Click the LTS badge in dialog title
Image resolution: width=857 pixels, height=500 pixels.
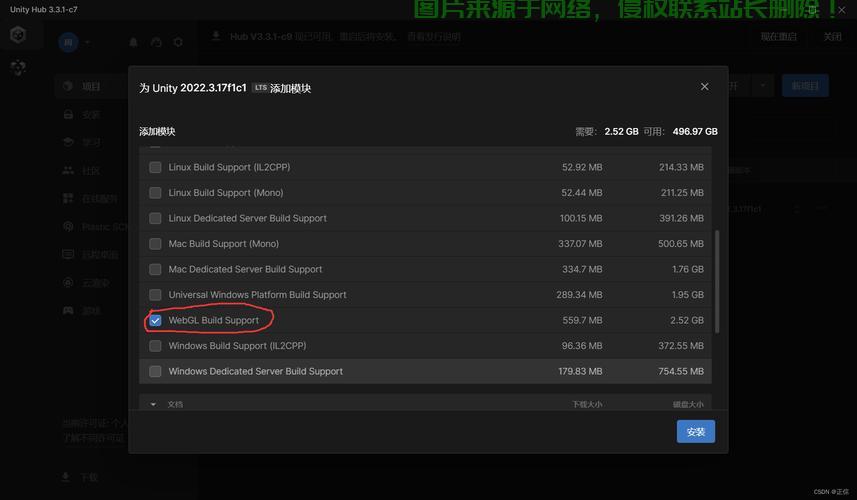point(260,87)
